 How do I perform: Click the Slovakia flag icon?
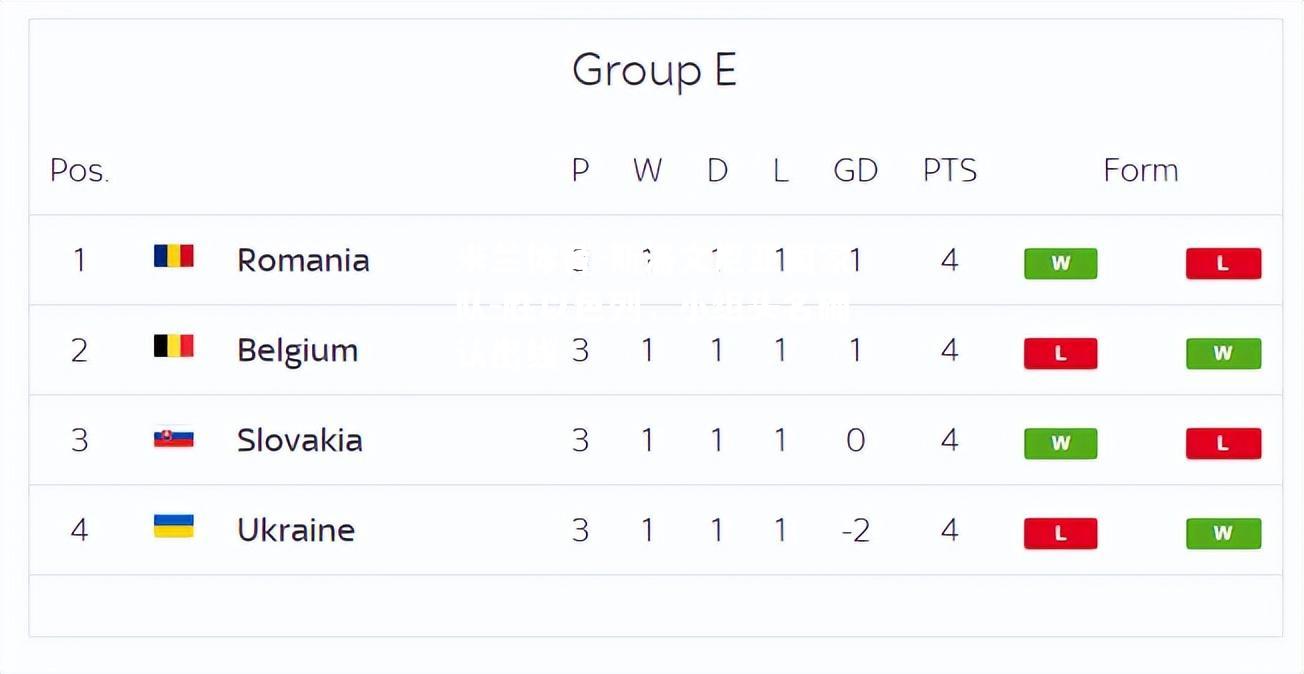(x=173, y=437)
